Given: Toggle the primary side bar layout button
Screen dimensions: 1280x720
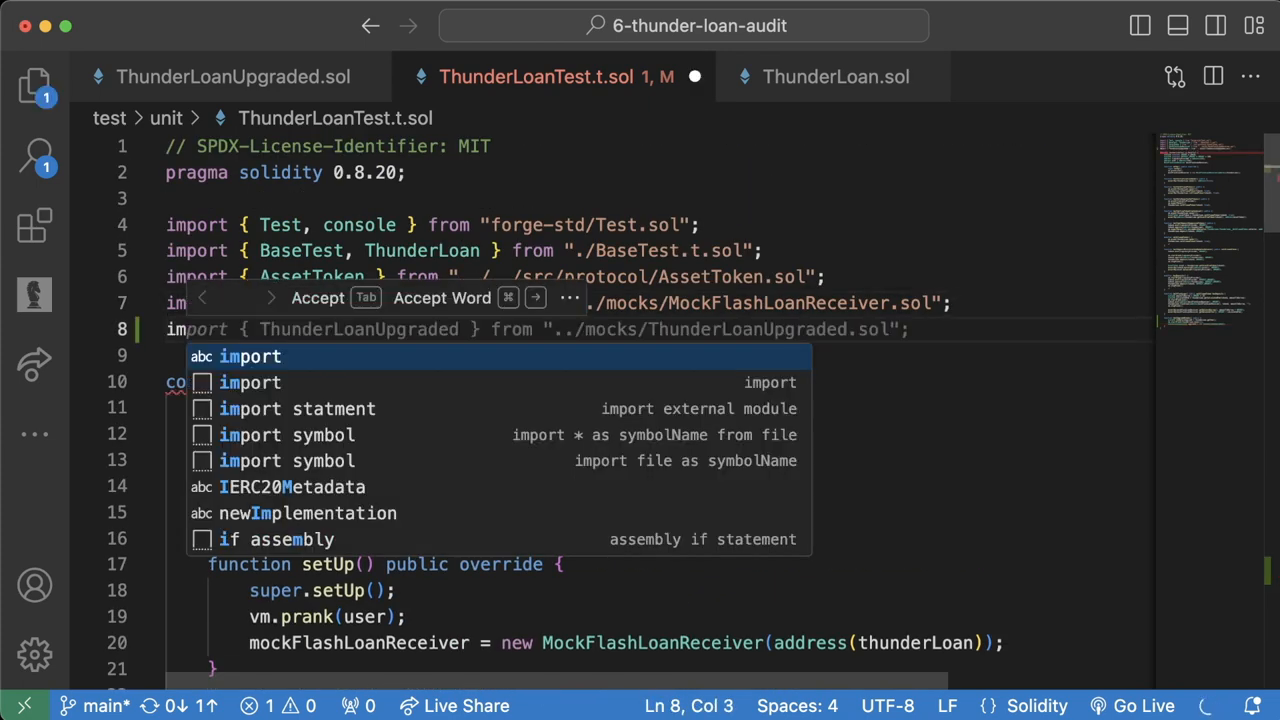Looking at the screenshot, I should (x=1140, y=26).
